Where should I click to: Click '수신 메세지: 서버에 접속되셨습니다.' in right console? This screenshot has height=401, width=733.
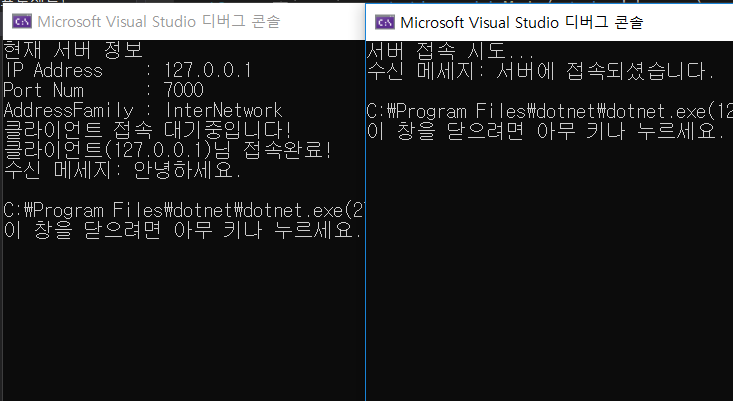[541, 71]
